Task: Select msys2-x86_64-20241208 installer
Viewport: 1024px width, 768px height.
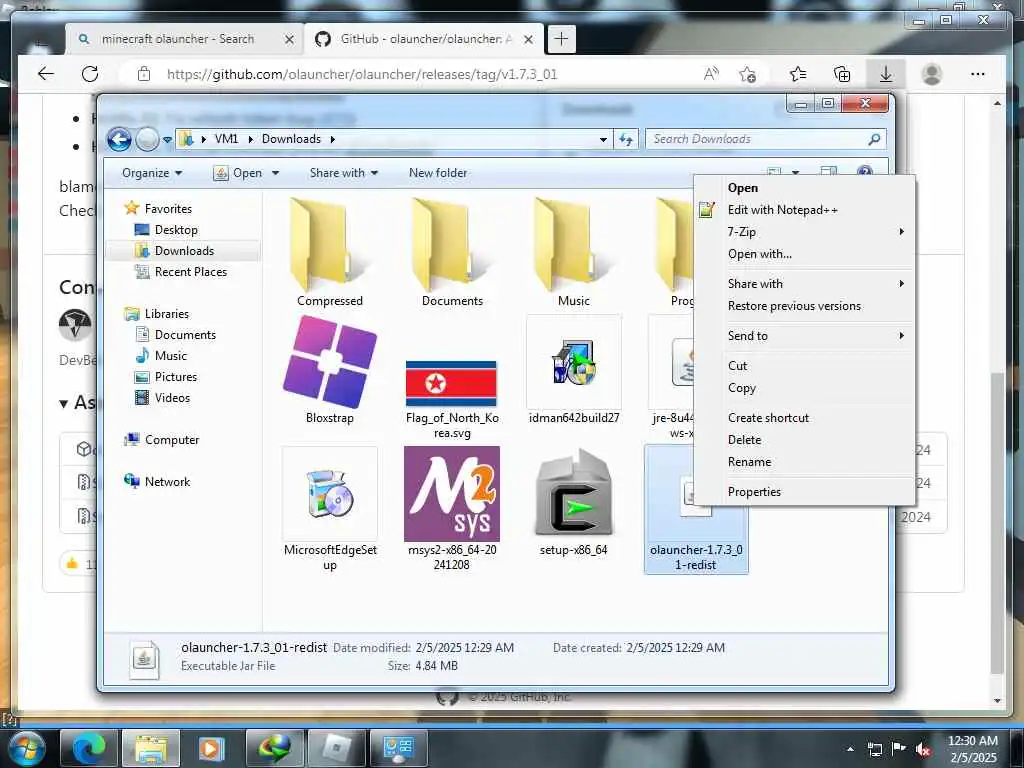Action: pyautogui.click(x=452, y=494)
